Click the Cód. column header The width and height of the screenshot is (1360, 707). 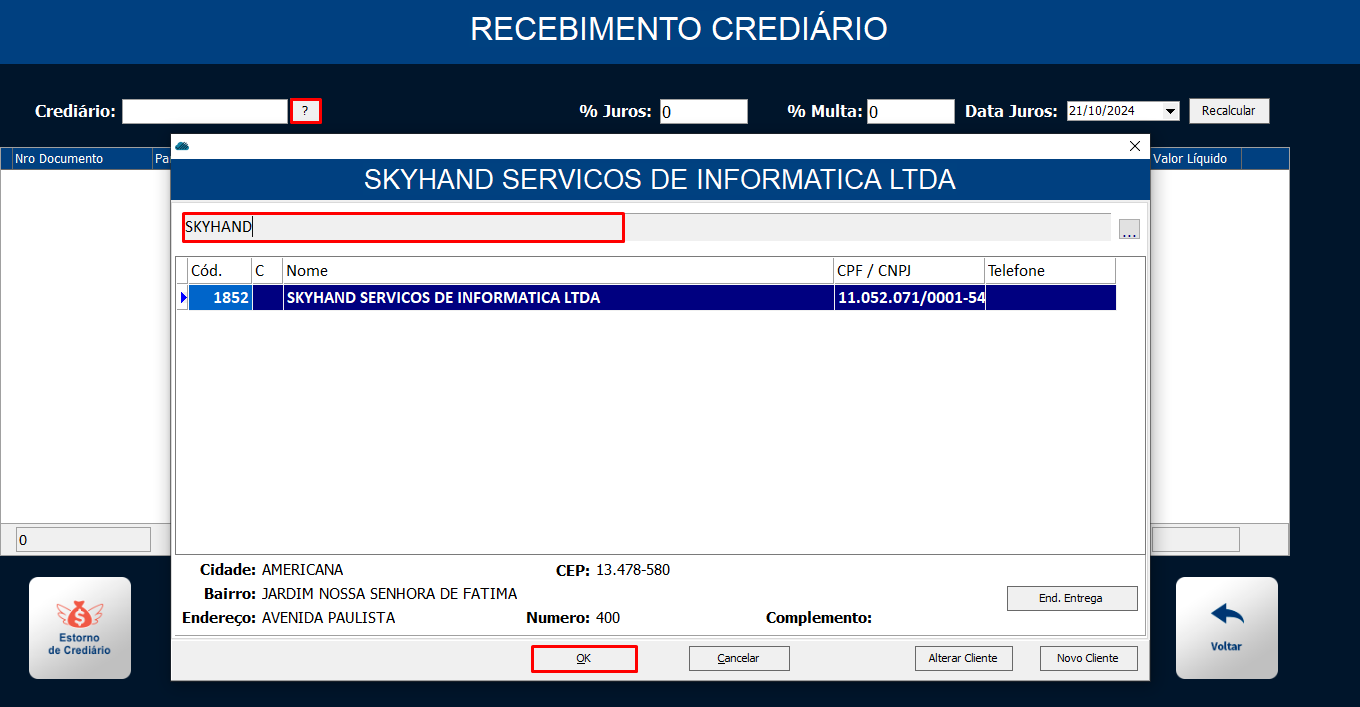pos(219,271)
